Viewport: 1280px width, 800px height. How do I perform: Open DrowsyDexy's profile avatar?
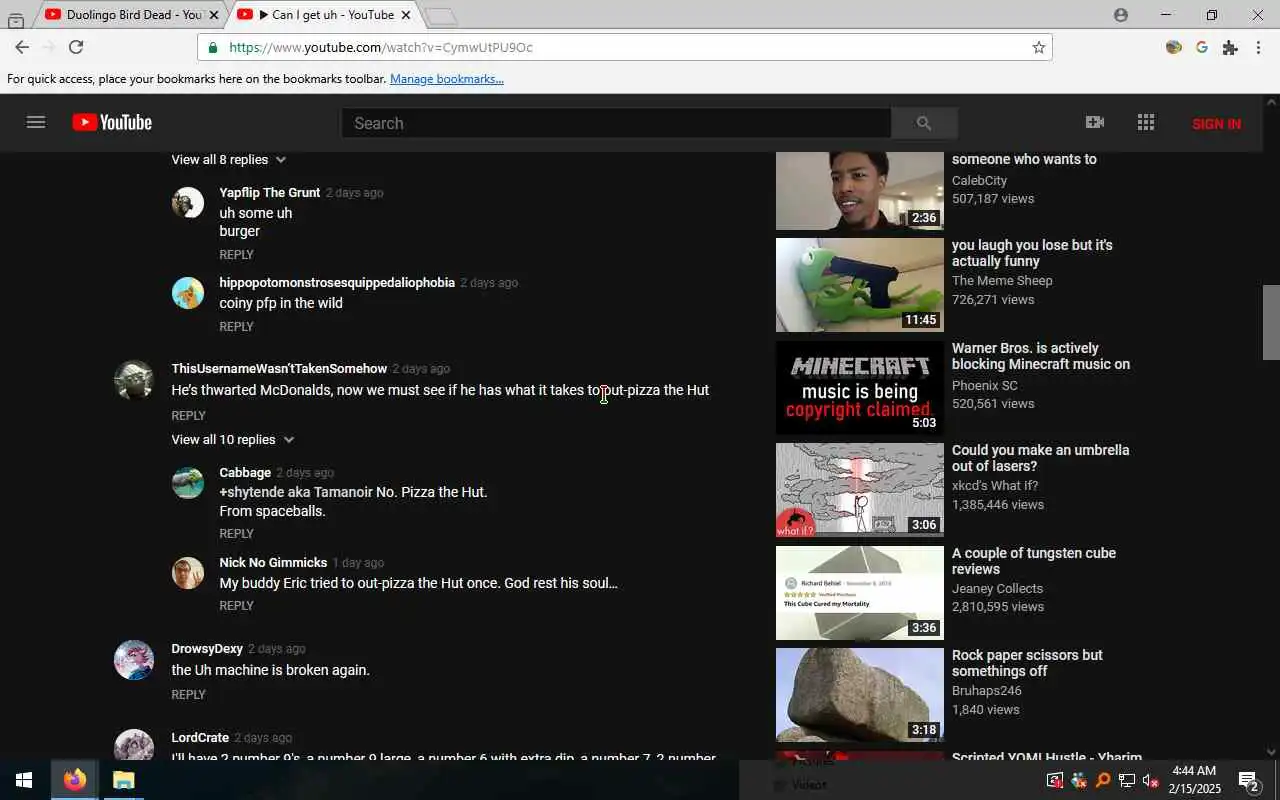point(134,660)
